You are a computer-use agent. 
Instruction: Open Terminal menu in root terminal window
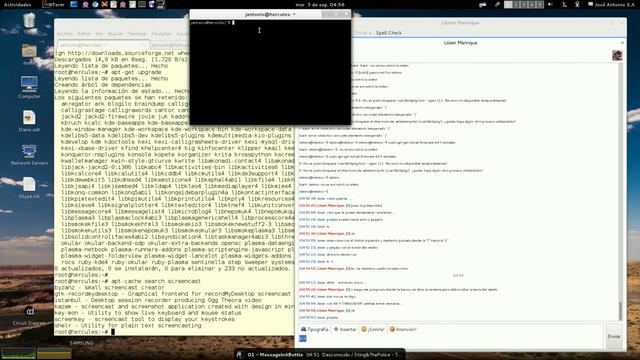pos(137,34)
